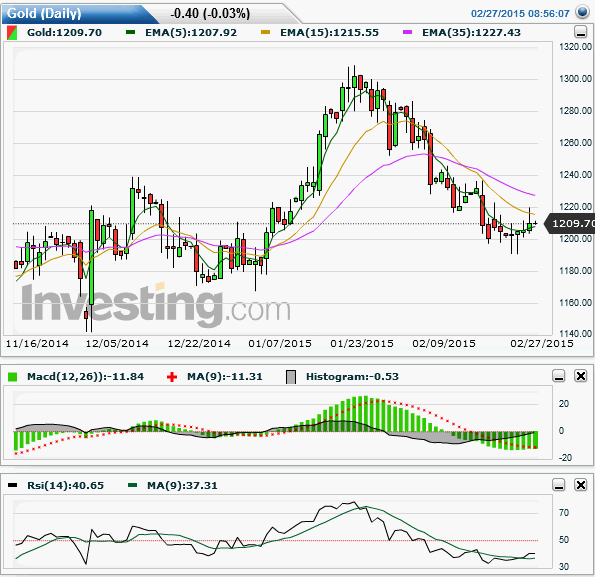This screenshot has width=595, height=577.
Task: Close the MACD indicator panel
Action: pyautogui.click(x=581, y=376)
